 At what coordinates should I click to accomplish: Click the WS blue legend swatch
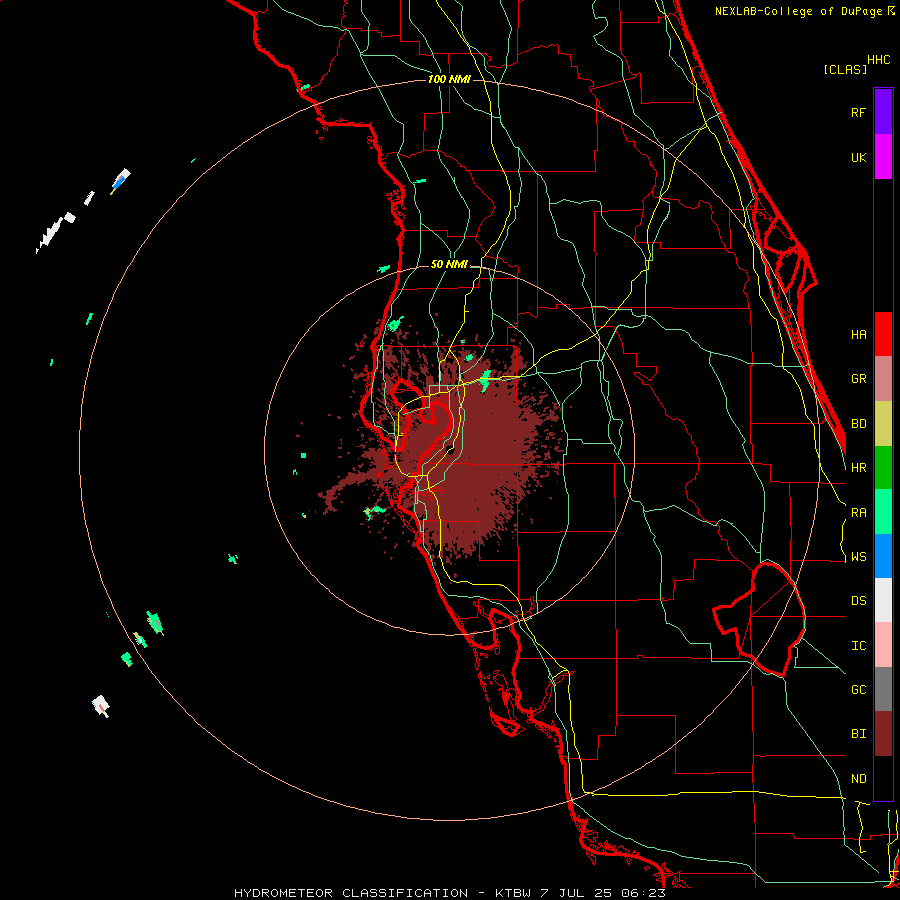[883, 556]
